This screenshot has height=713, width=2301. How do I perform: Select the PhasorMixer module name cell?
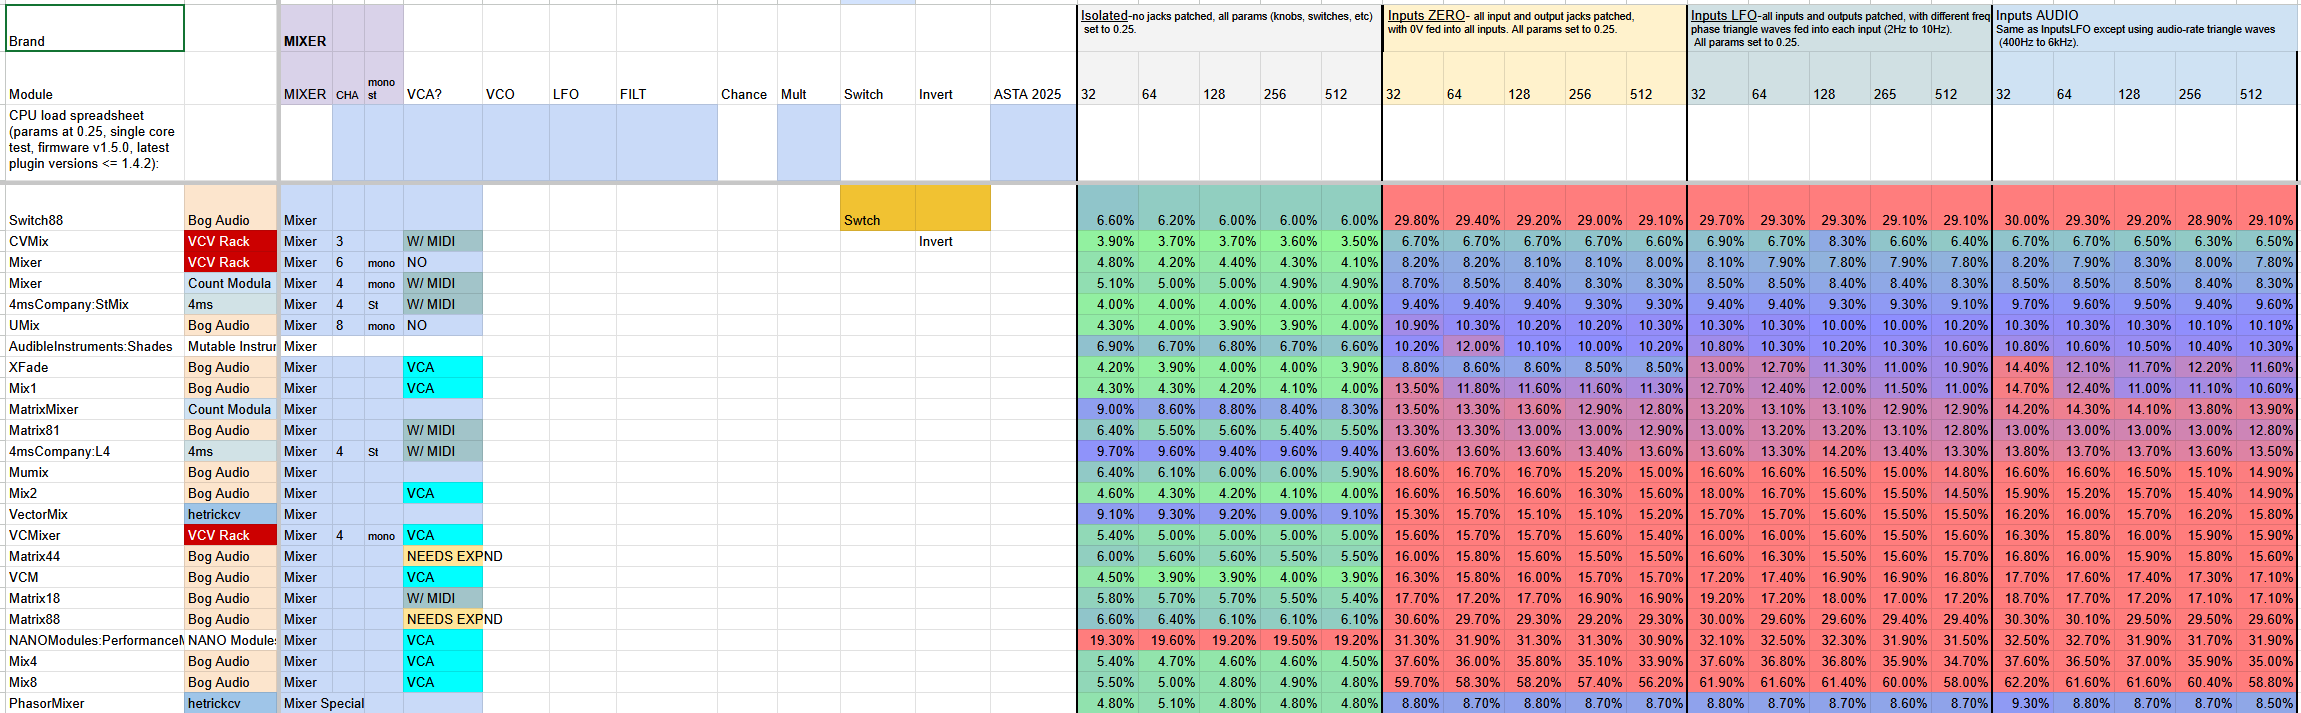[x=94, y=703]
